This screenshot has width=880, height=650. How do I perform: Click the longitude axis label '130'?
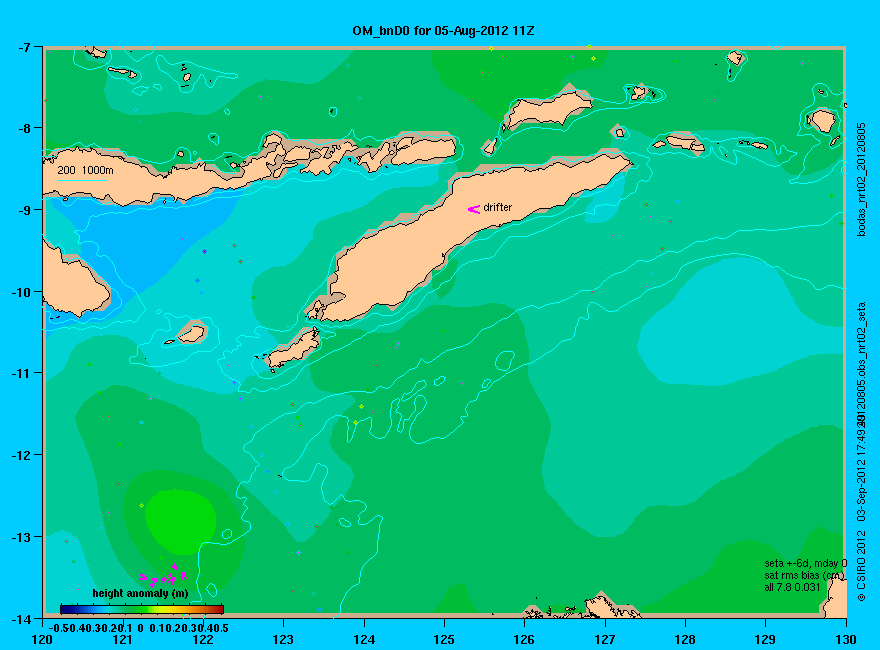coord(846,639)
